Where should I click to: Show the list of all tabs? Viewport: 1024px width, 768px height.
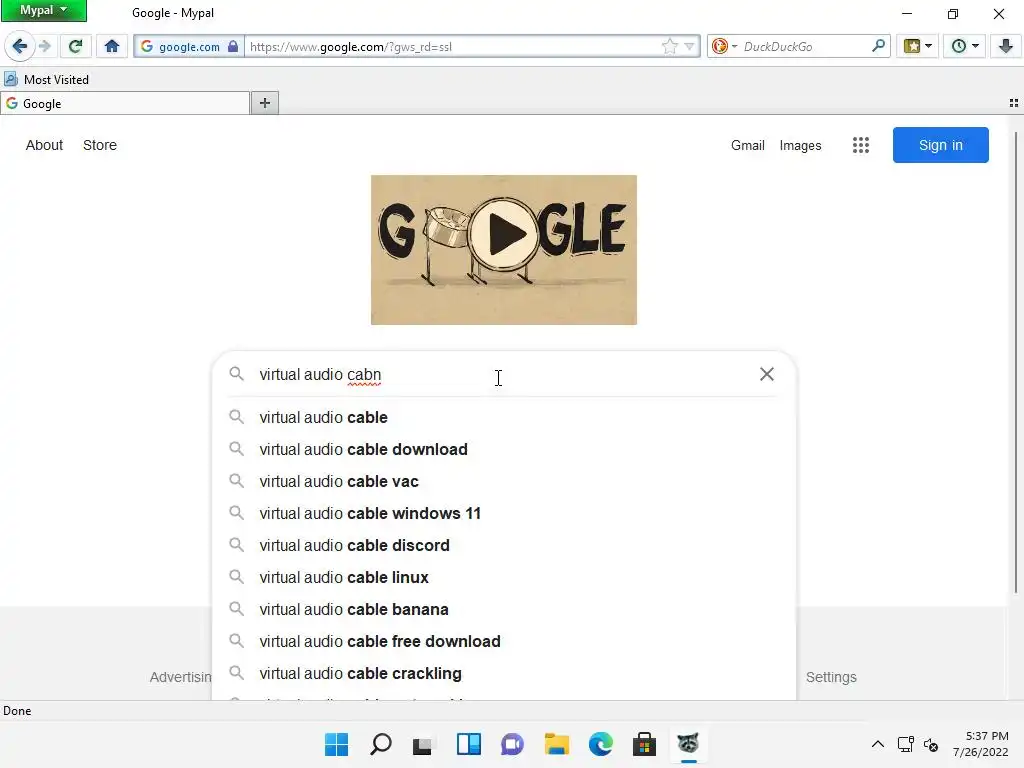click(x=1014, y=103)
